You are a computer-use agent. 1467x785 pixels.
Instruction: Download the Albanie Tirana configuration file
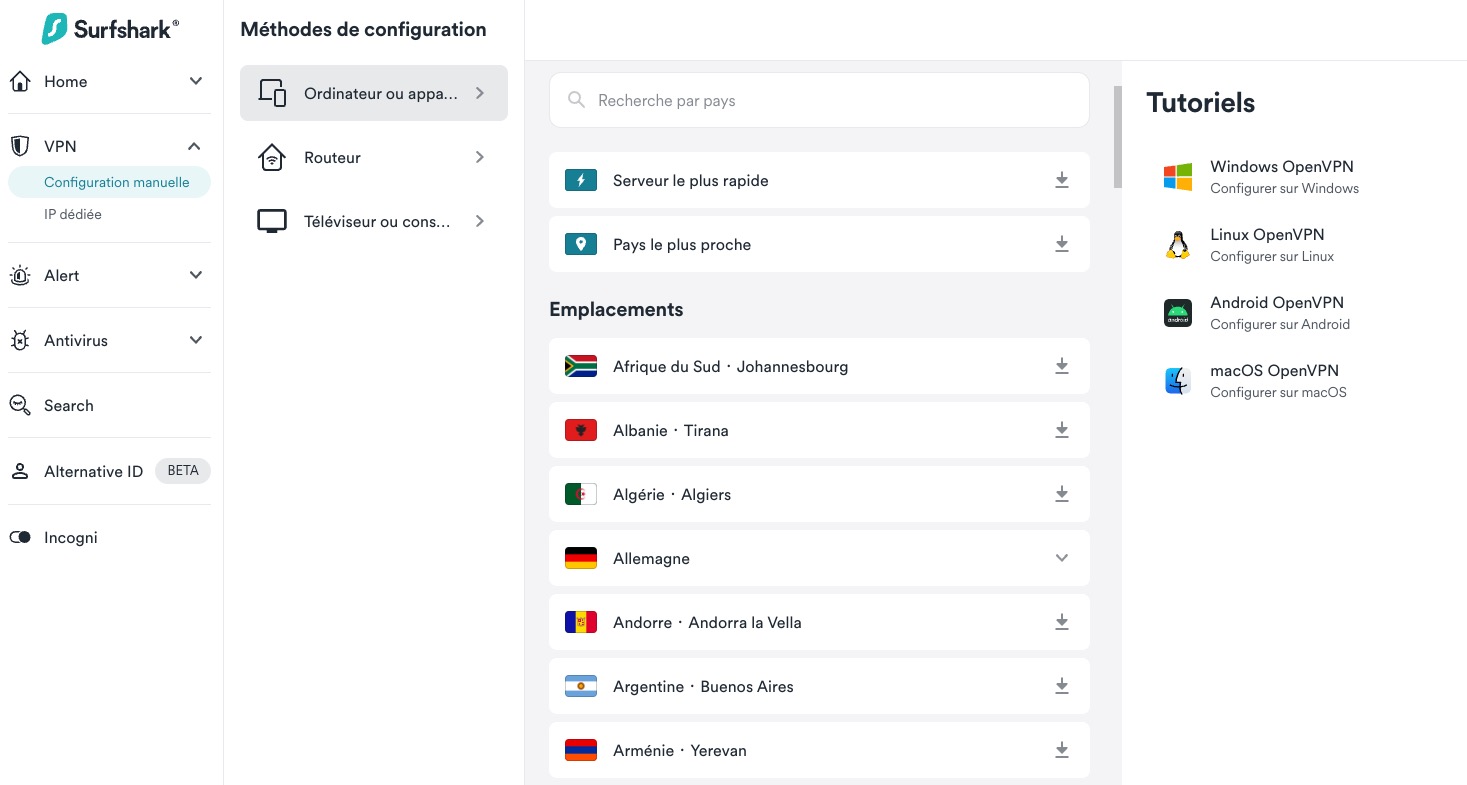click(1062, 430)
